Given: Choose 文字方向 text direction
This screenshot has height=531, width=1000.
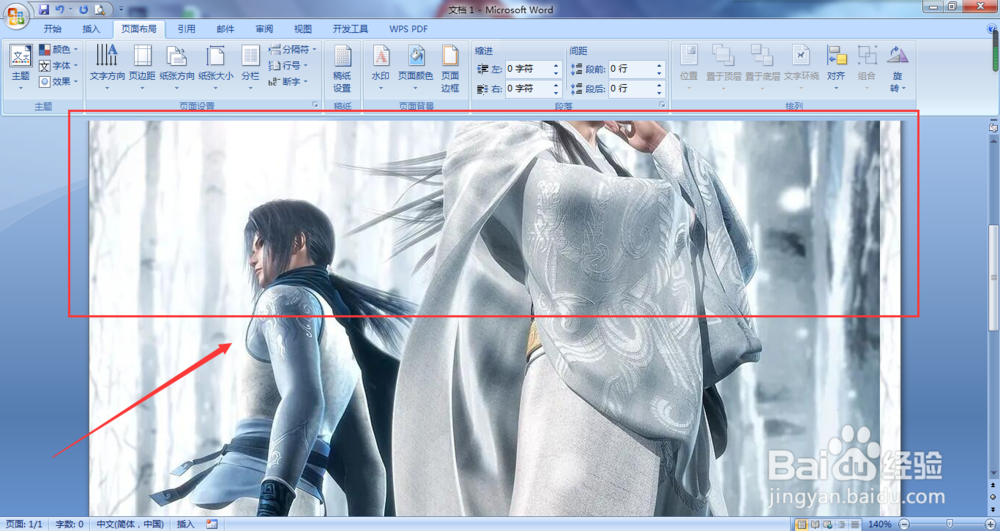Looking at the screenshot, I should 107,67.
